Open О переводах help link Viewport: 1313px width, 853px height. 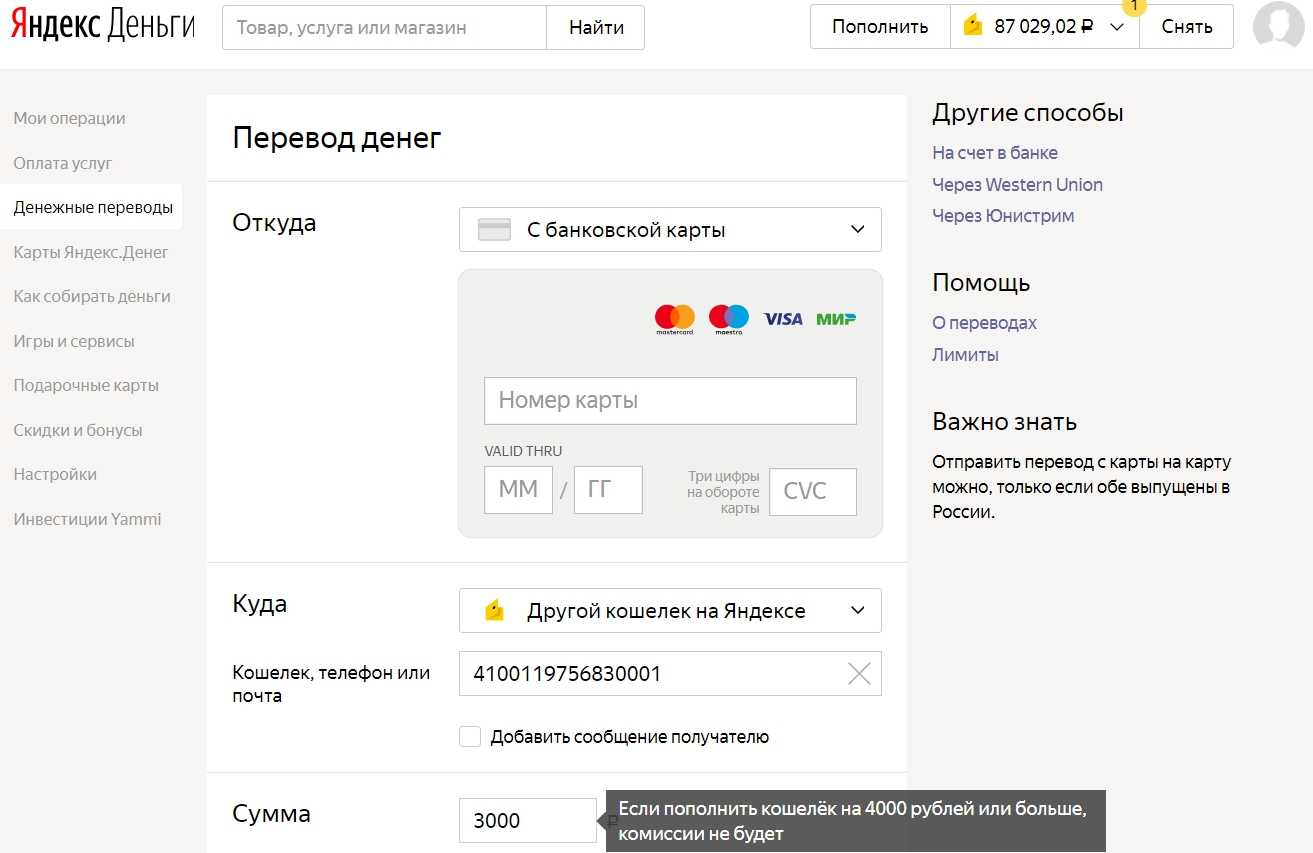click(x=984, y=323)
